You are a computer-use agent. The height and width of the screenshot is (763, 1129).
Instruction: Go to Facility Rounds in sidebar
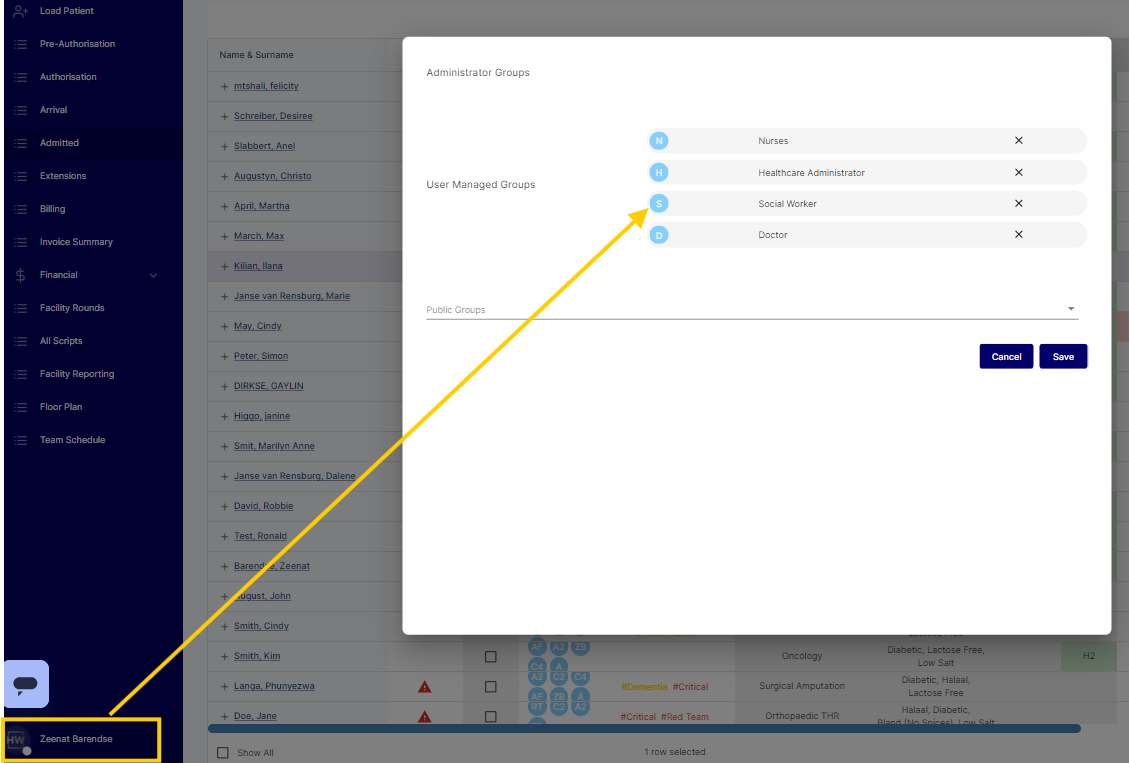pos(72,308)
